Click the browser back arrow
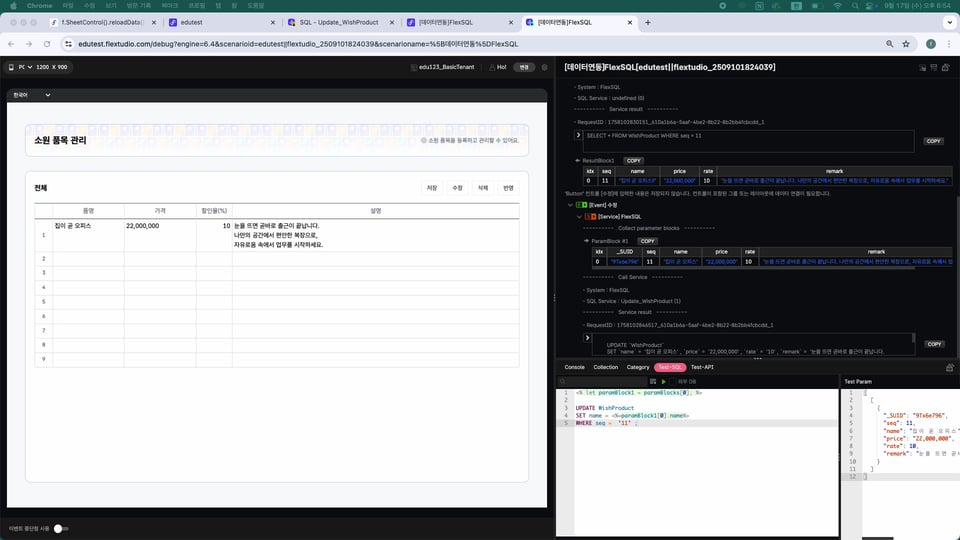The width and height of the screenshot is (960, 540). [x=11, y=44]
